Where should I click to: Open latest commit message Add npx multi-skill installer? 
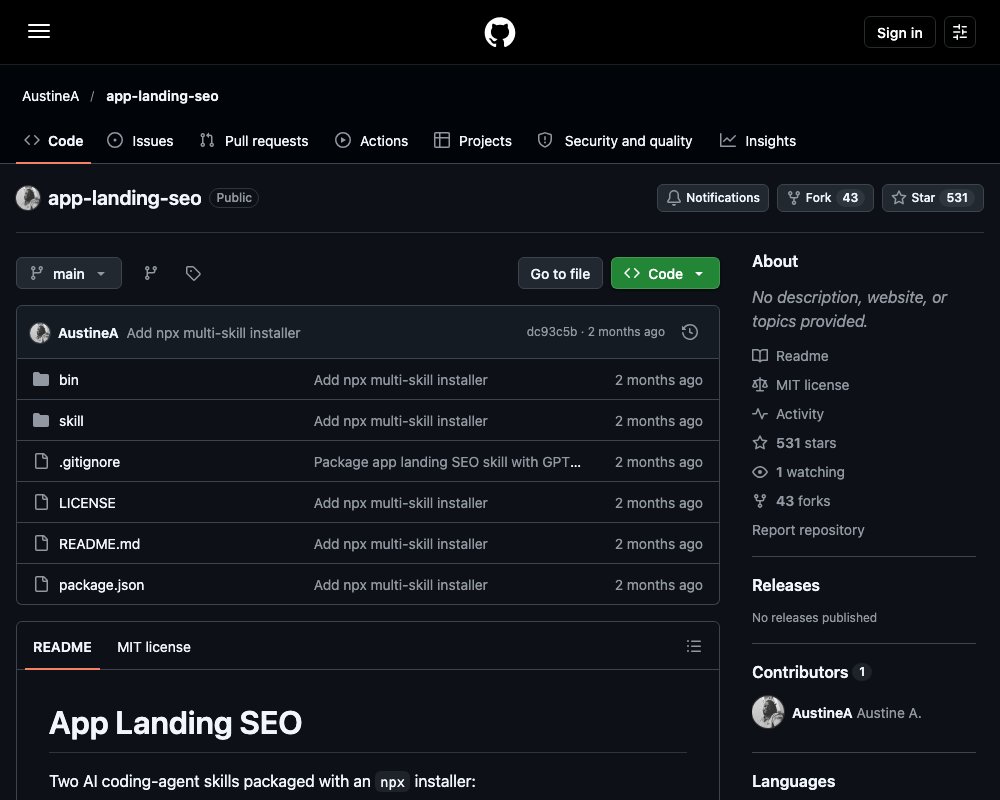click(213, 333)
